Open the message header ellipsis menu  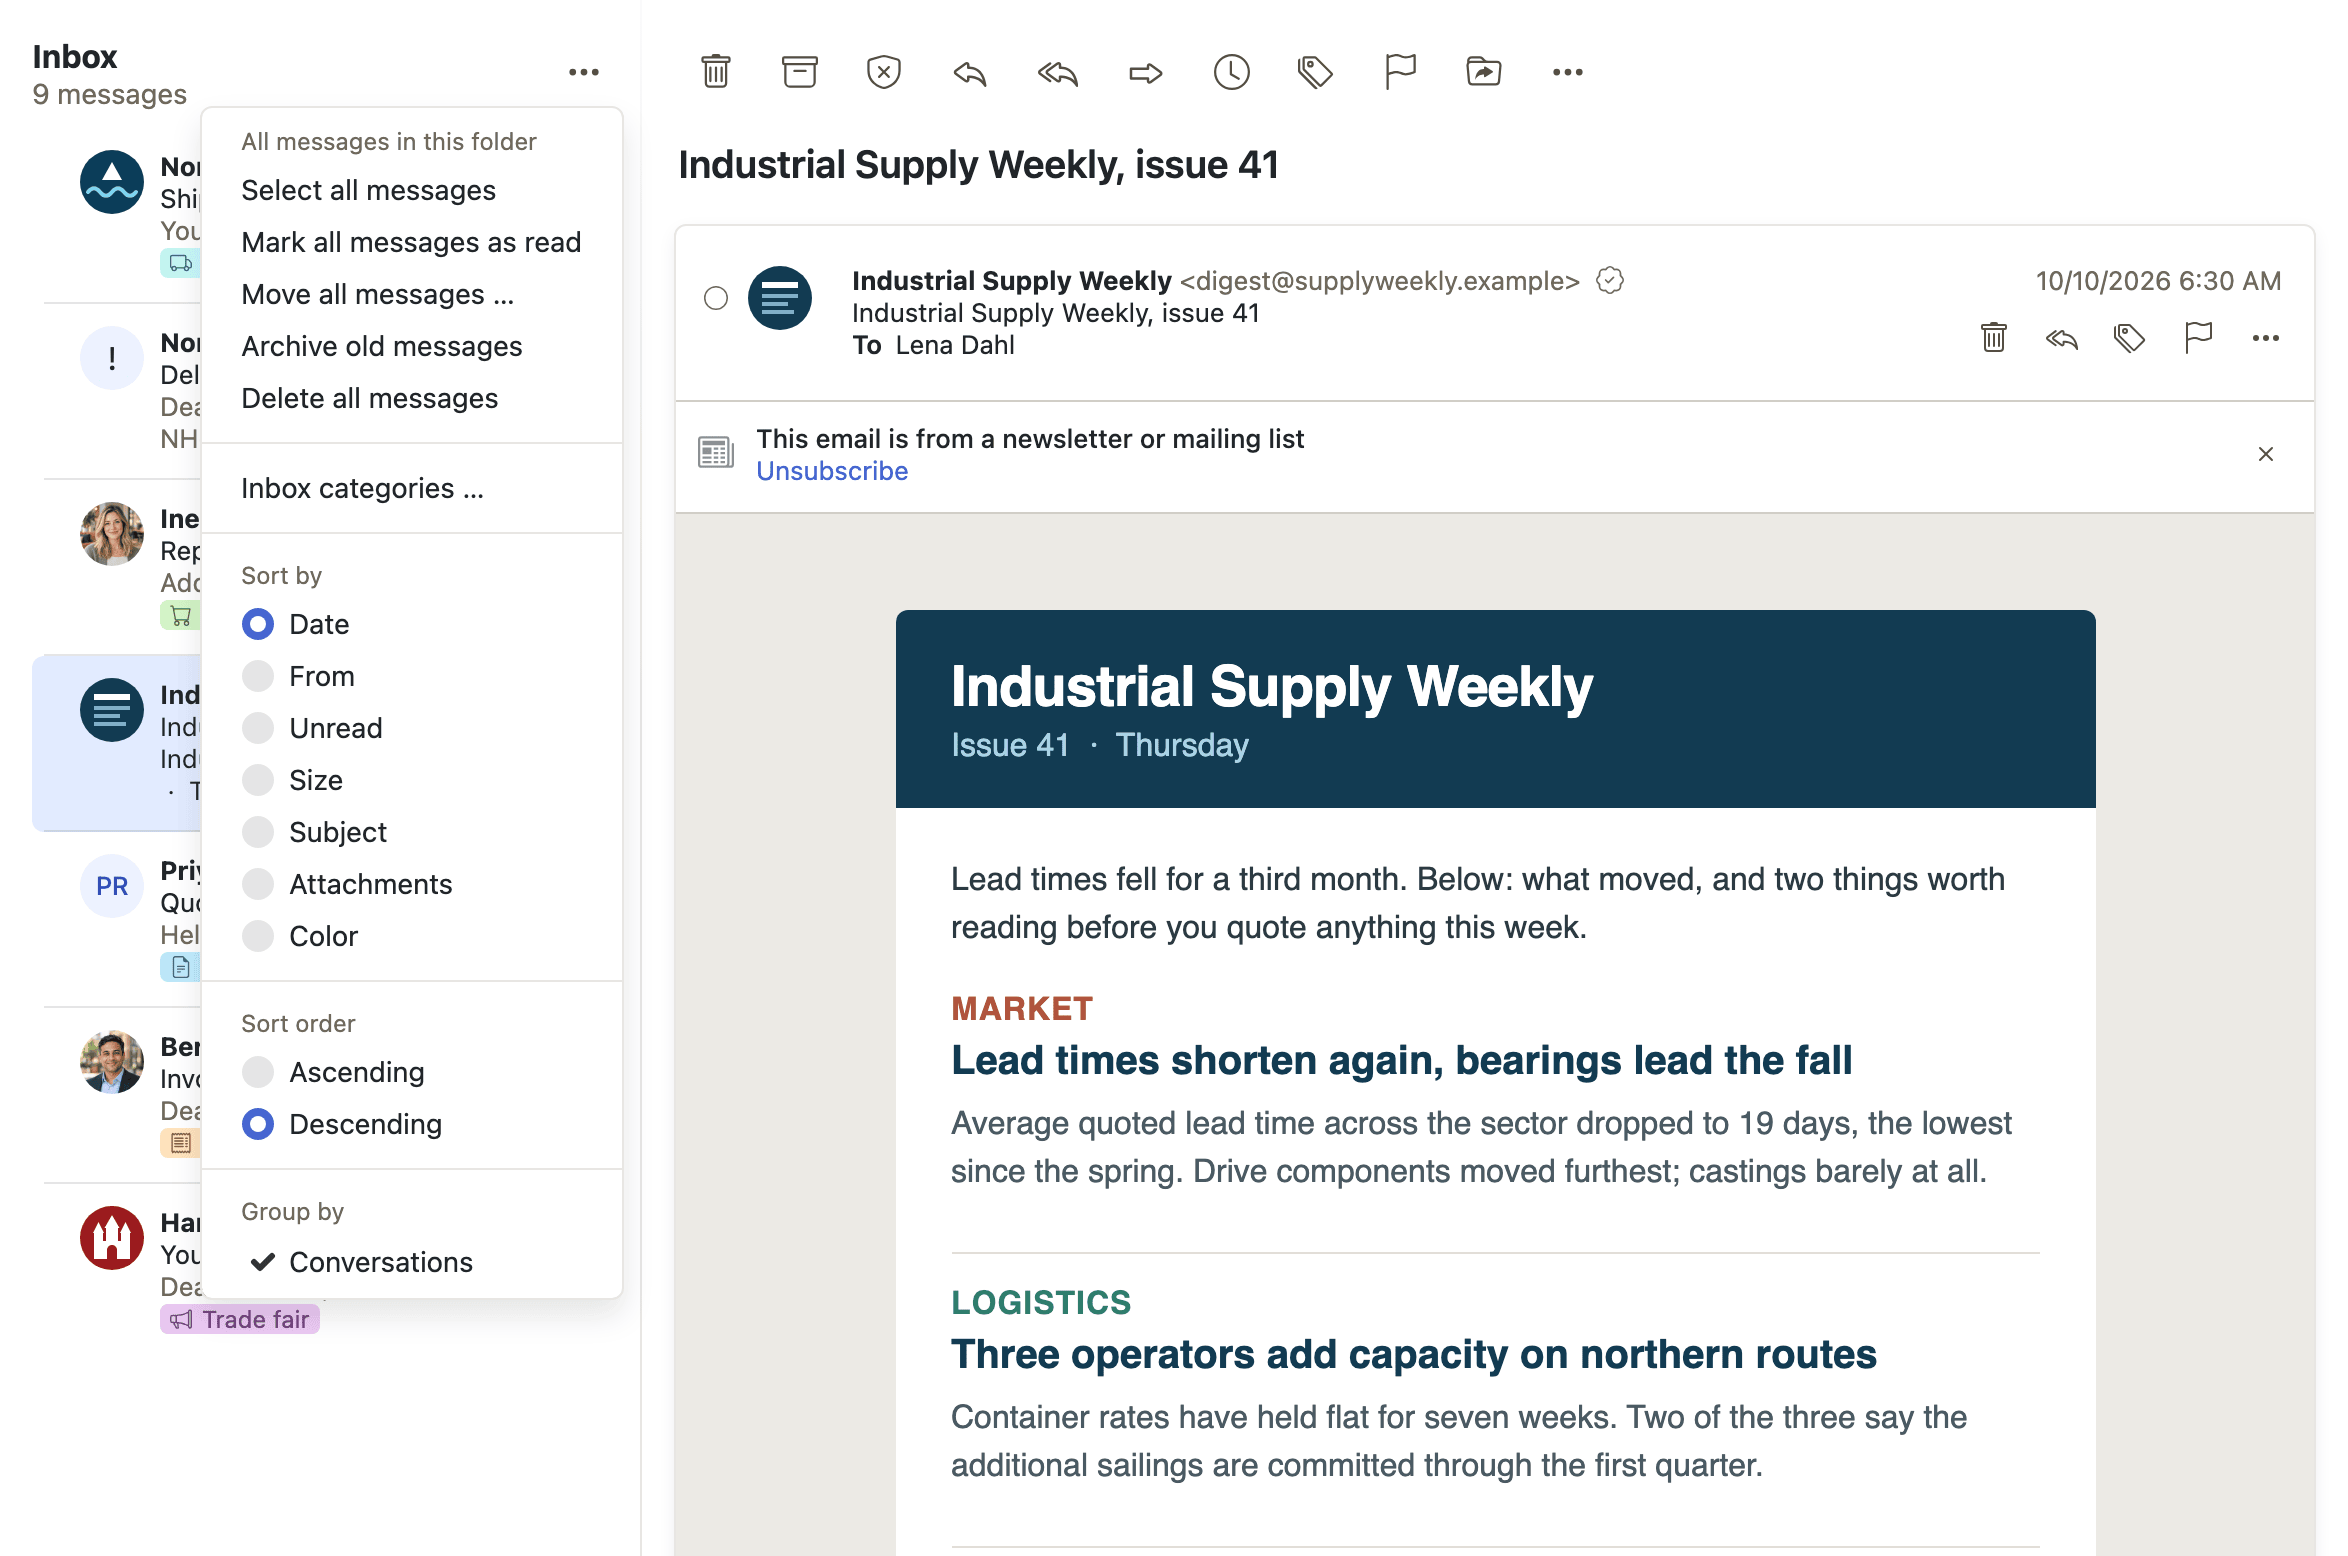(2265, 338)
